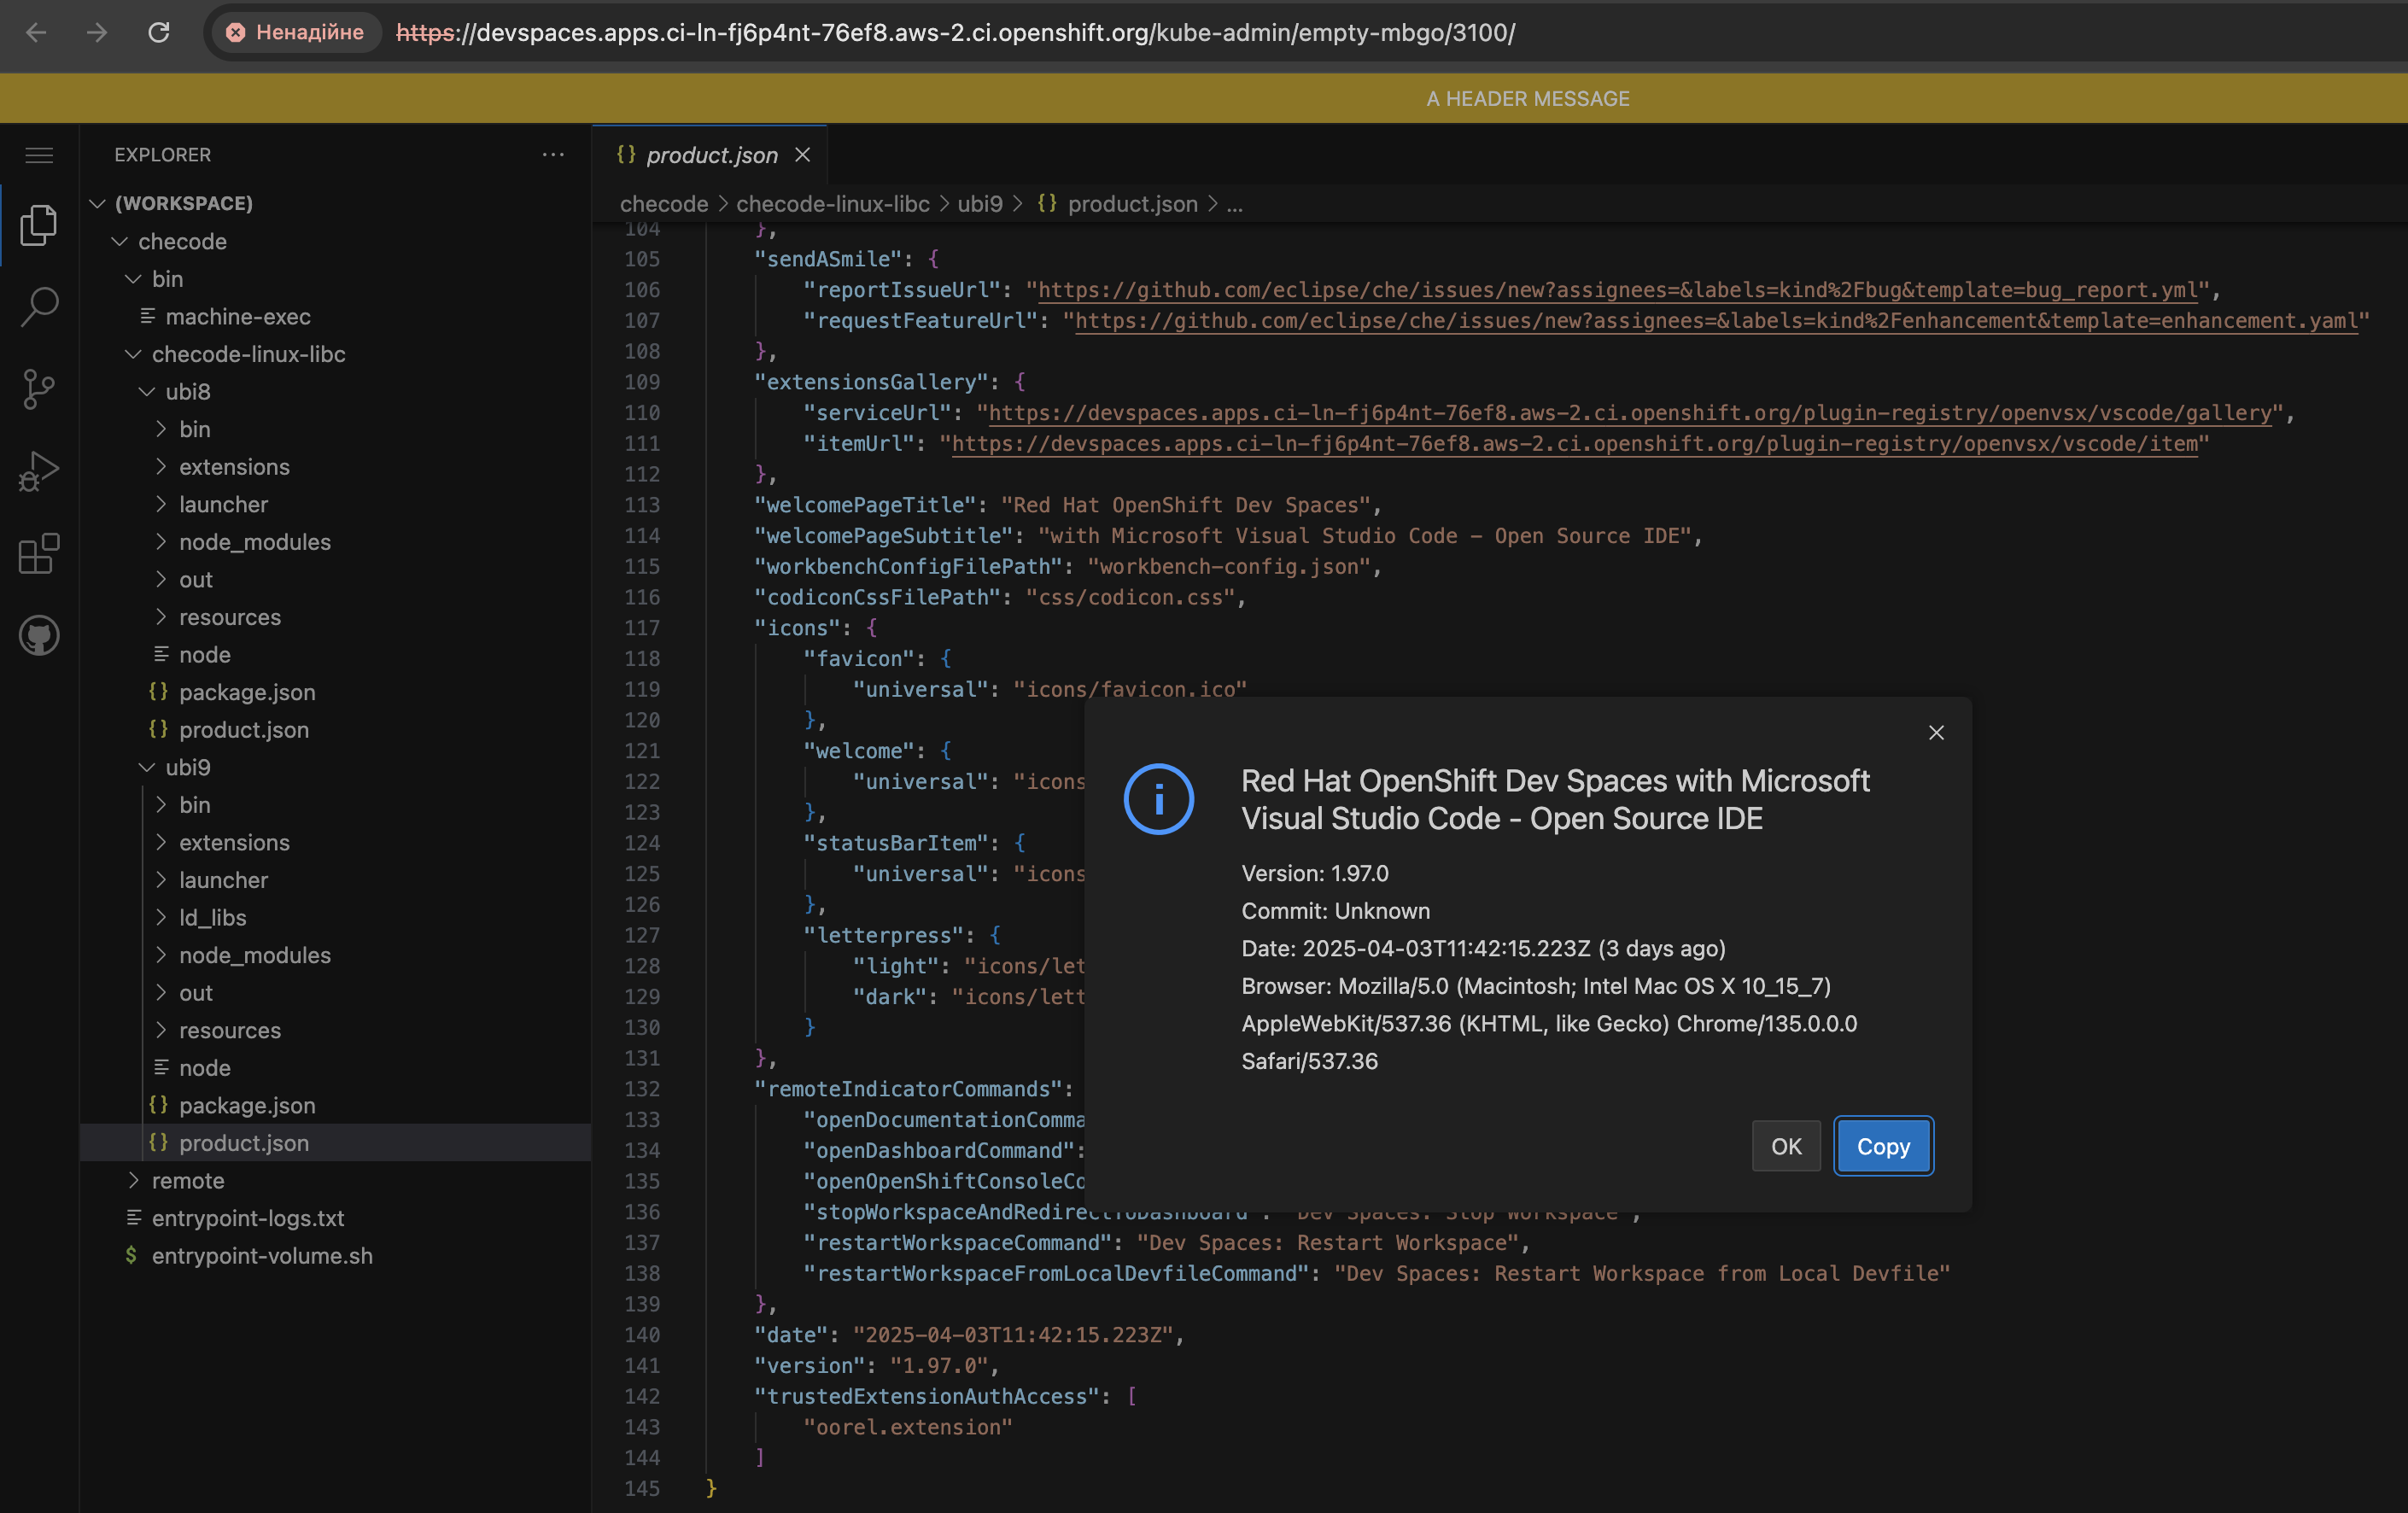The width and height of the screenshot is (2408, 1513).
Task: Expand the remote folder
Action: point(187,1180)
